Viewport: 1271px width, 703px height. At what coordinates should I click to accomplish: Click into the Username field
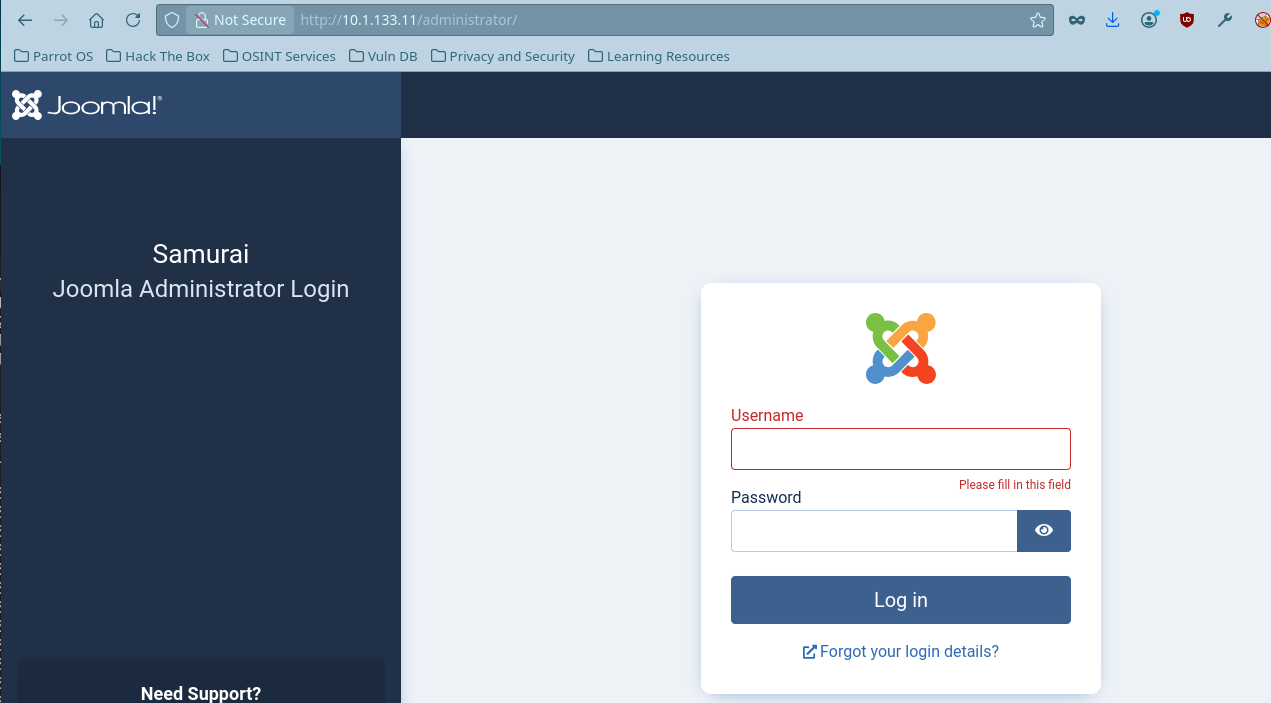click(901, 449)
